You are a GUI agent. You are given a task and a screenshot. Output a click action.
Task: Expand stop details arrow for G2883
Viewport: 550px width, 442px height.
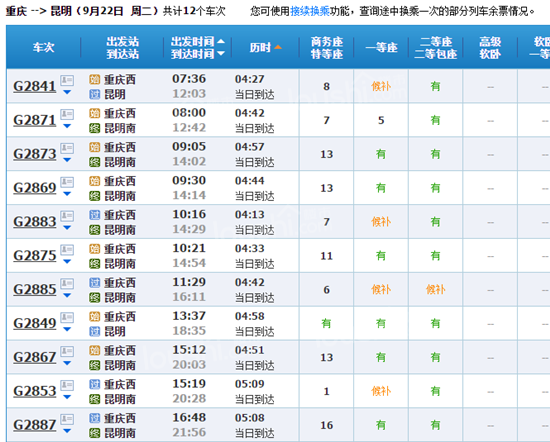tap(67, 228)
